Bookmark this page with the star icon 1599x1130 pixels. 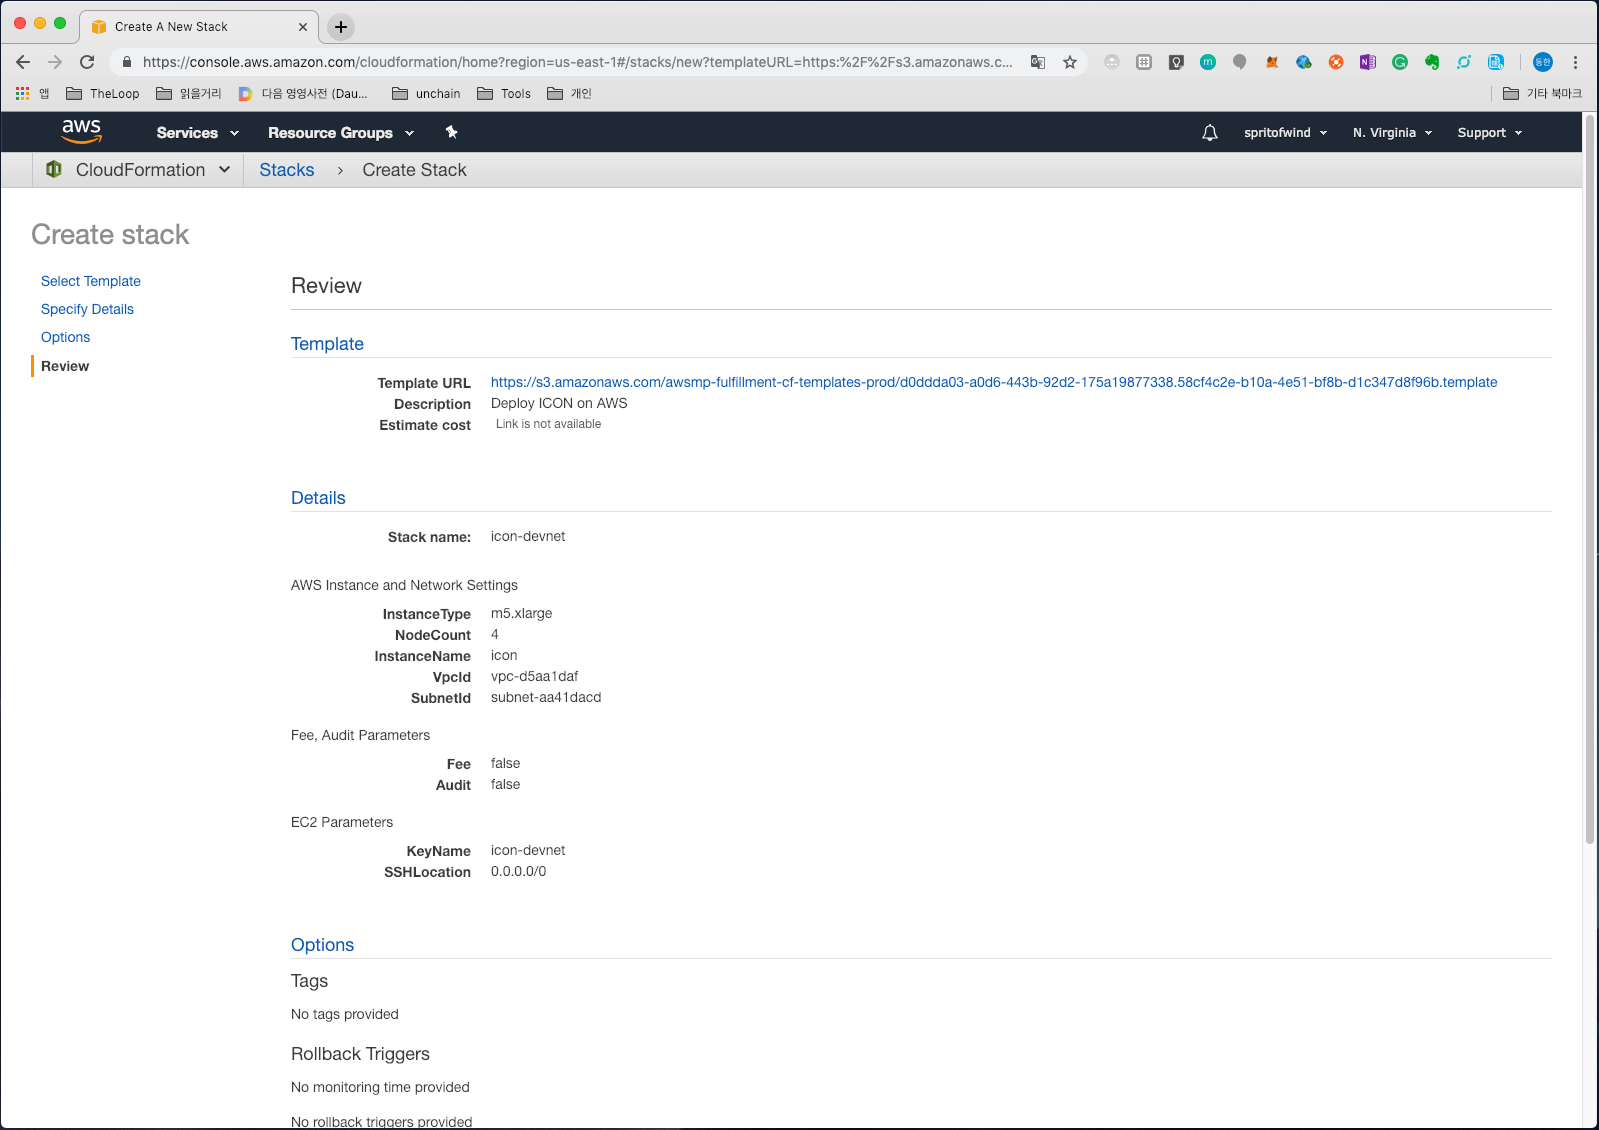pos(1070,62)
